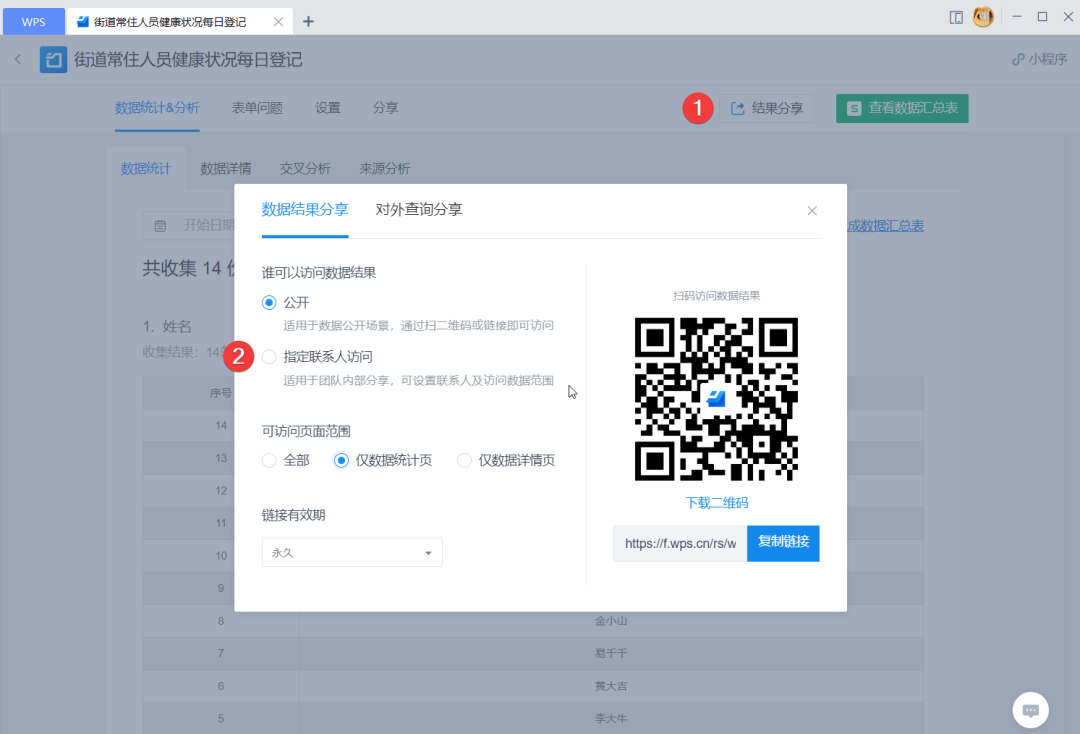Click the 结果分享 button

pyautogui.click(x=767, y=109)
